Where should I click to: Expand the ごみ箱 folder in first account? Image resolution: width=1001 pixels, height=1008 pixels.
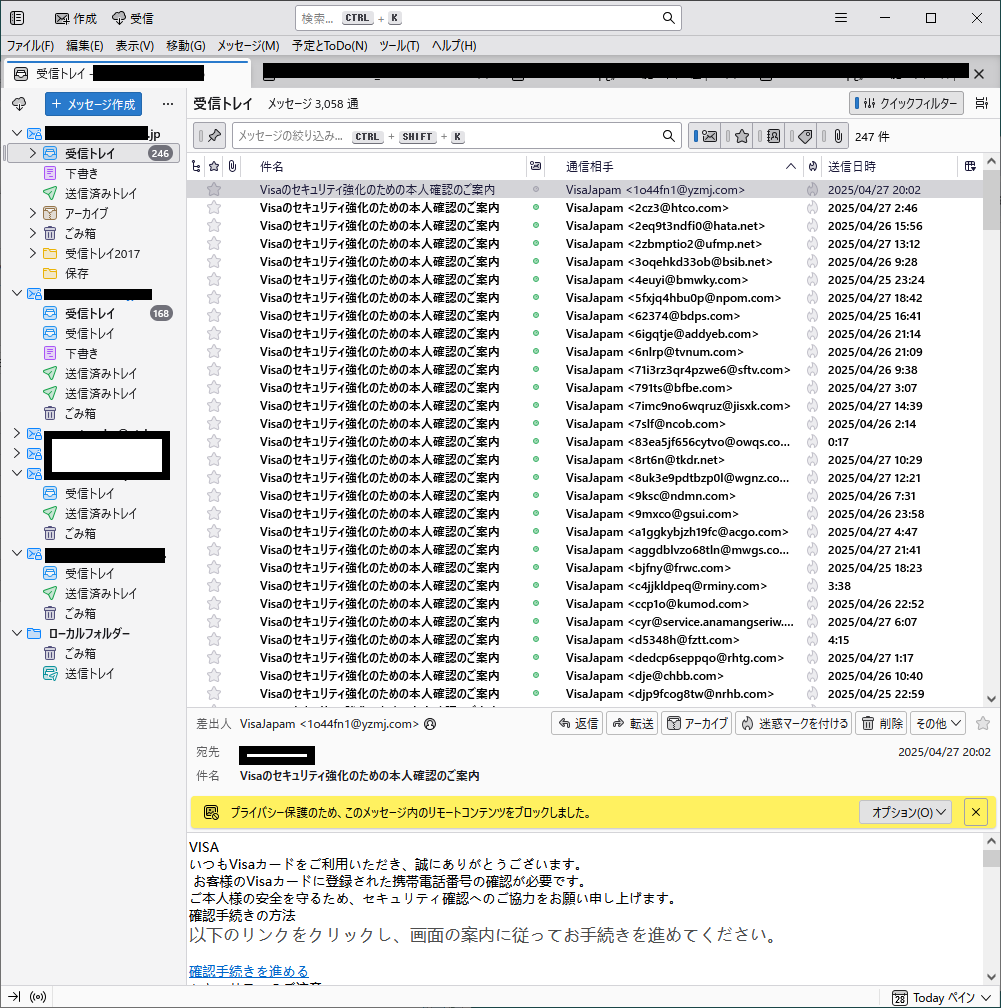pos(33,233)
